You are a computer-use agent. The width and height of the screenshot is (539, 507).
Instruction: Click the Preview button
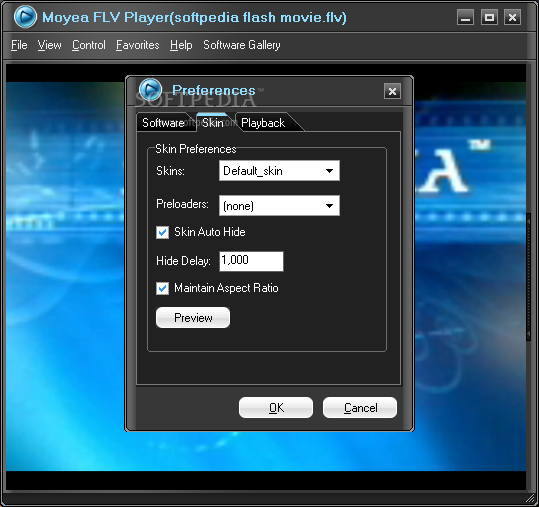193,318
